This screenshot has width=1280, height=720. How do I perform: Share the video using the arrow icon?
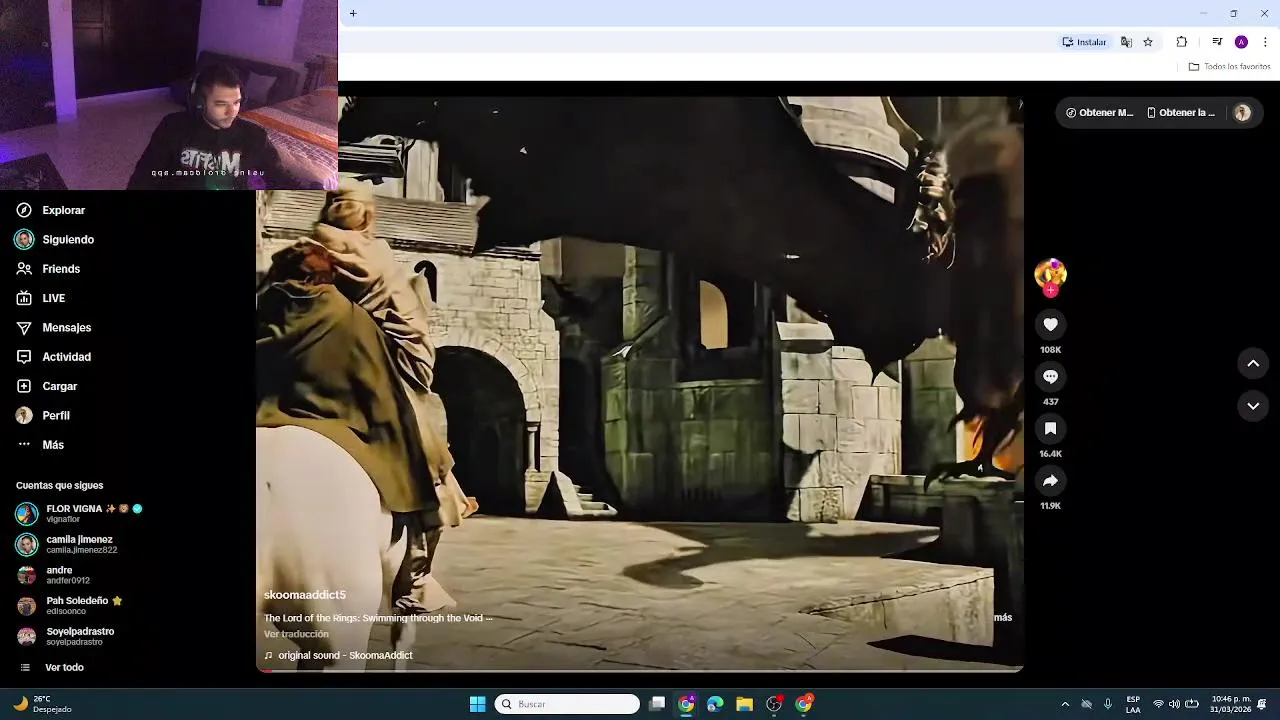[1050, 481]
